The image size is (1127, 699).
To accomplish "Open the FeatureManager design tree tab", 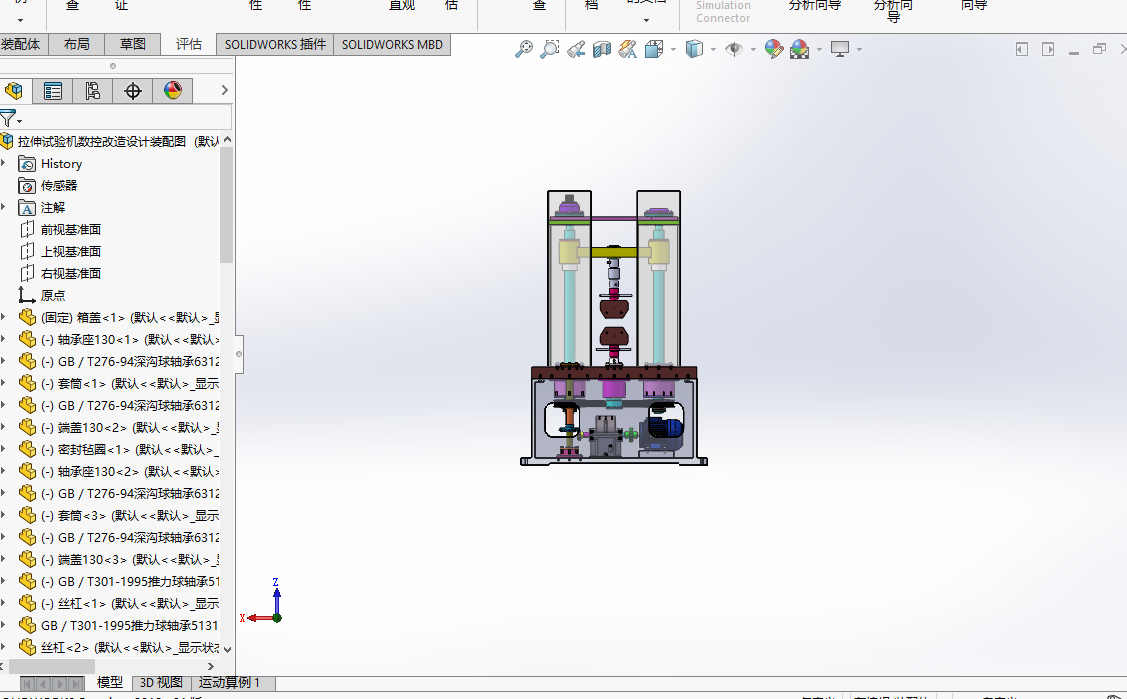I will click(14, 91).
